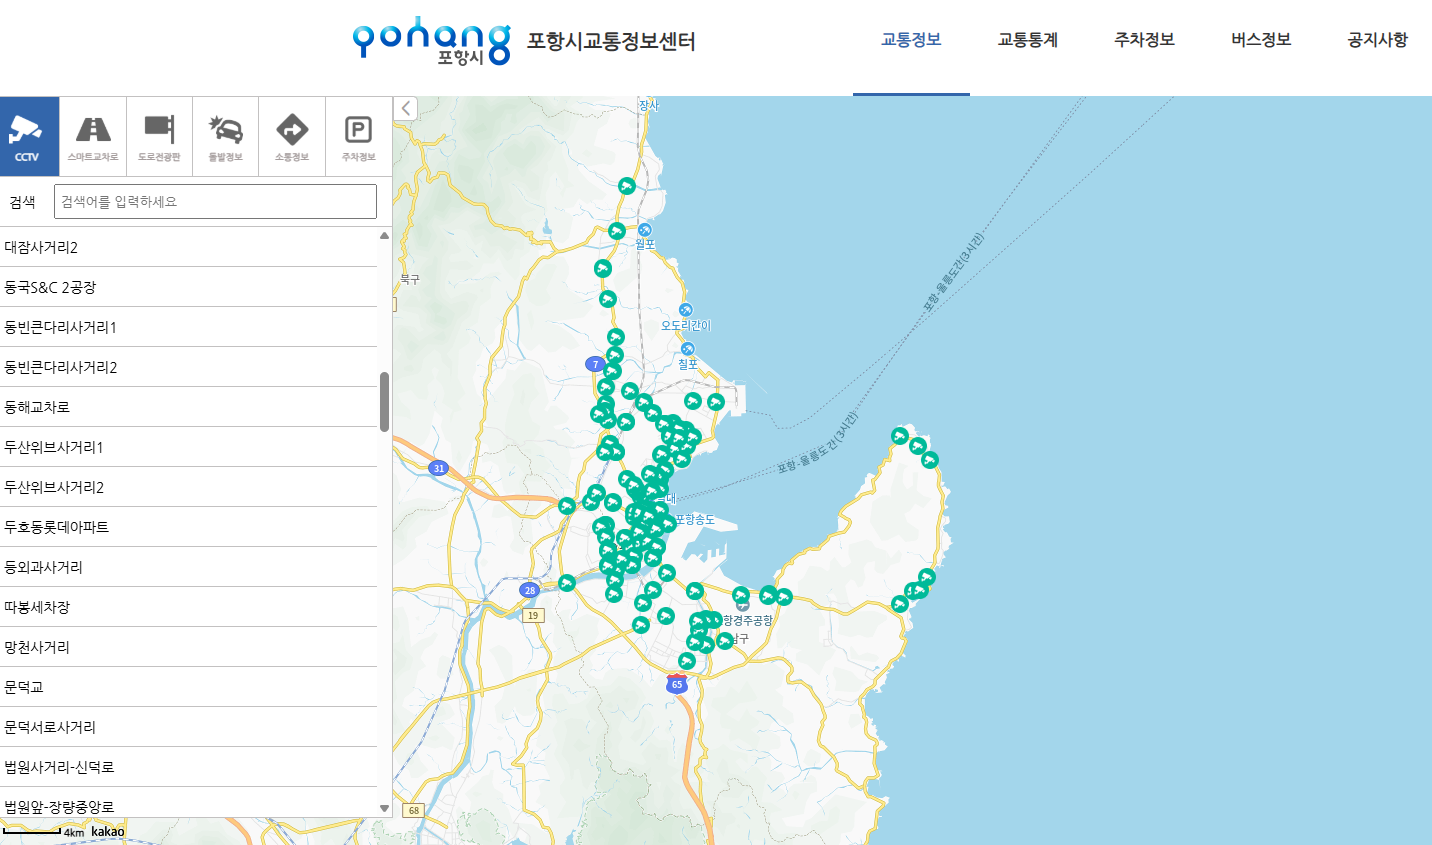
Task: Open the 스마트교차로 road icon tab
Action: coord(93,136)
